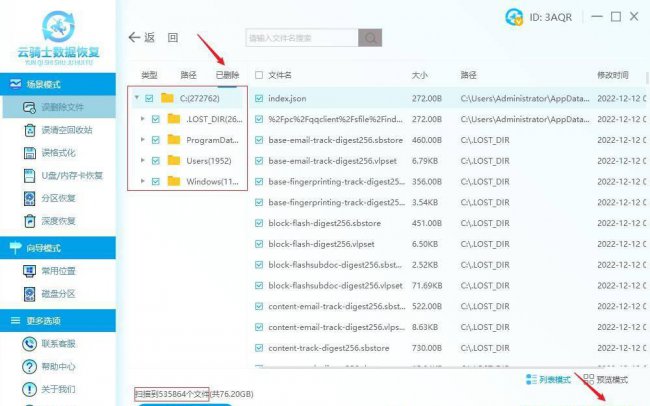Screen dimensions: 650x406
Task: Click the home icon beside back
Action: [x=173, y=38]
